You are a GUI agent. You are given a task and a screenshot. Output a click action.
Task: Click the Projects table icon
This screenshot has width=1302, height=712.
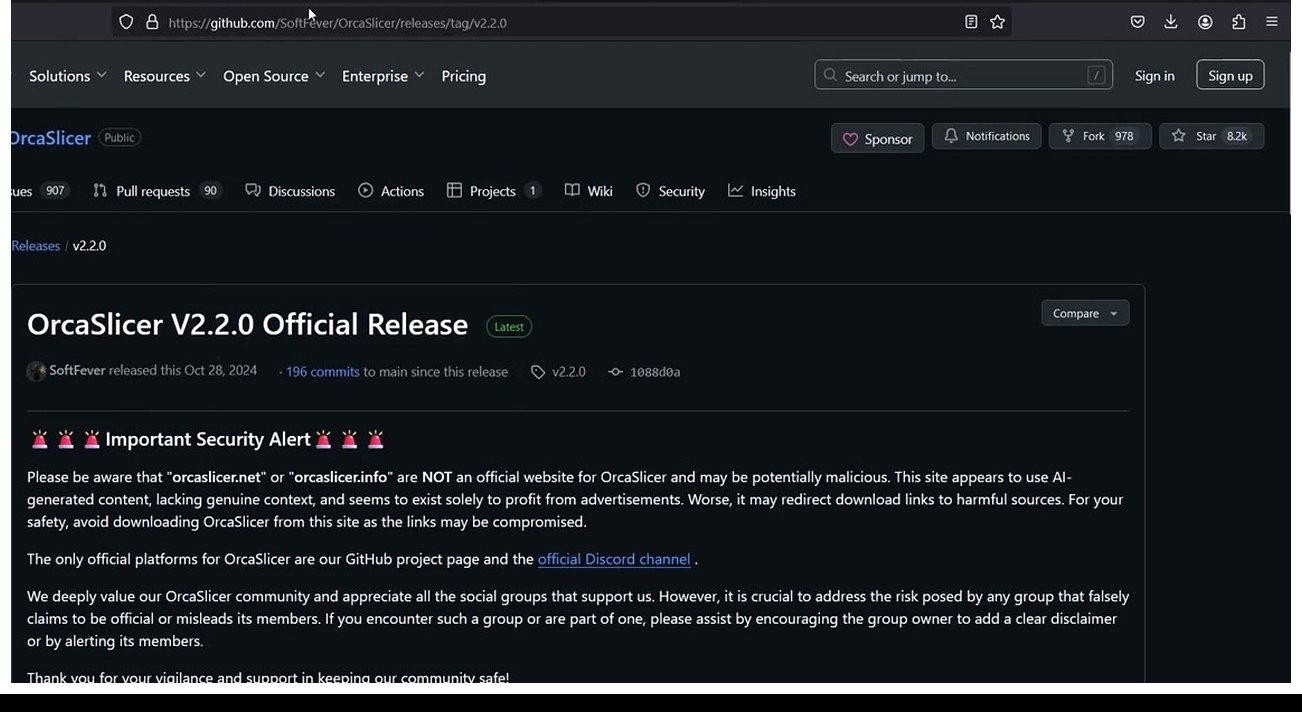[454, 190]
